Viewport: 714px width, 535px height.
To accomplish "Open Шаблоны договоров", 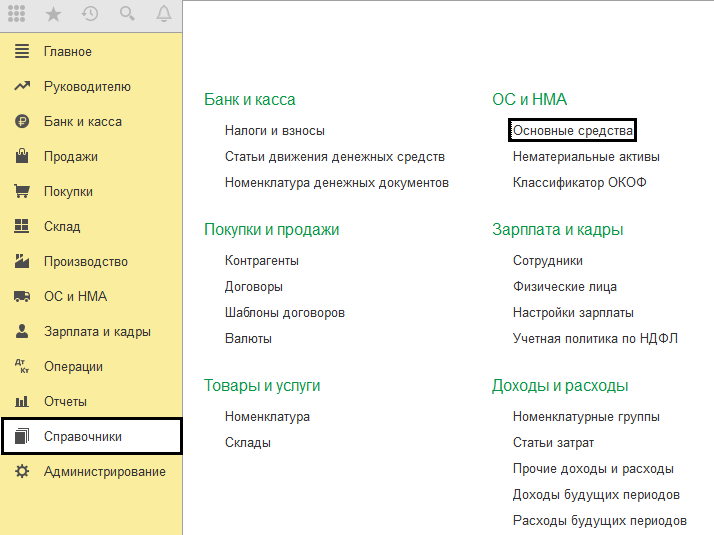I will 285,313.
